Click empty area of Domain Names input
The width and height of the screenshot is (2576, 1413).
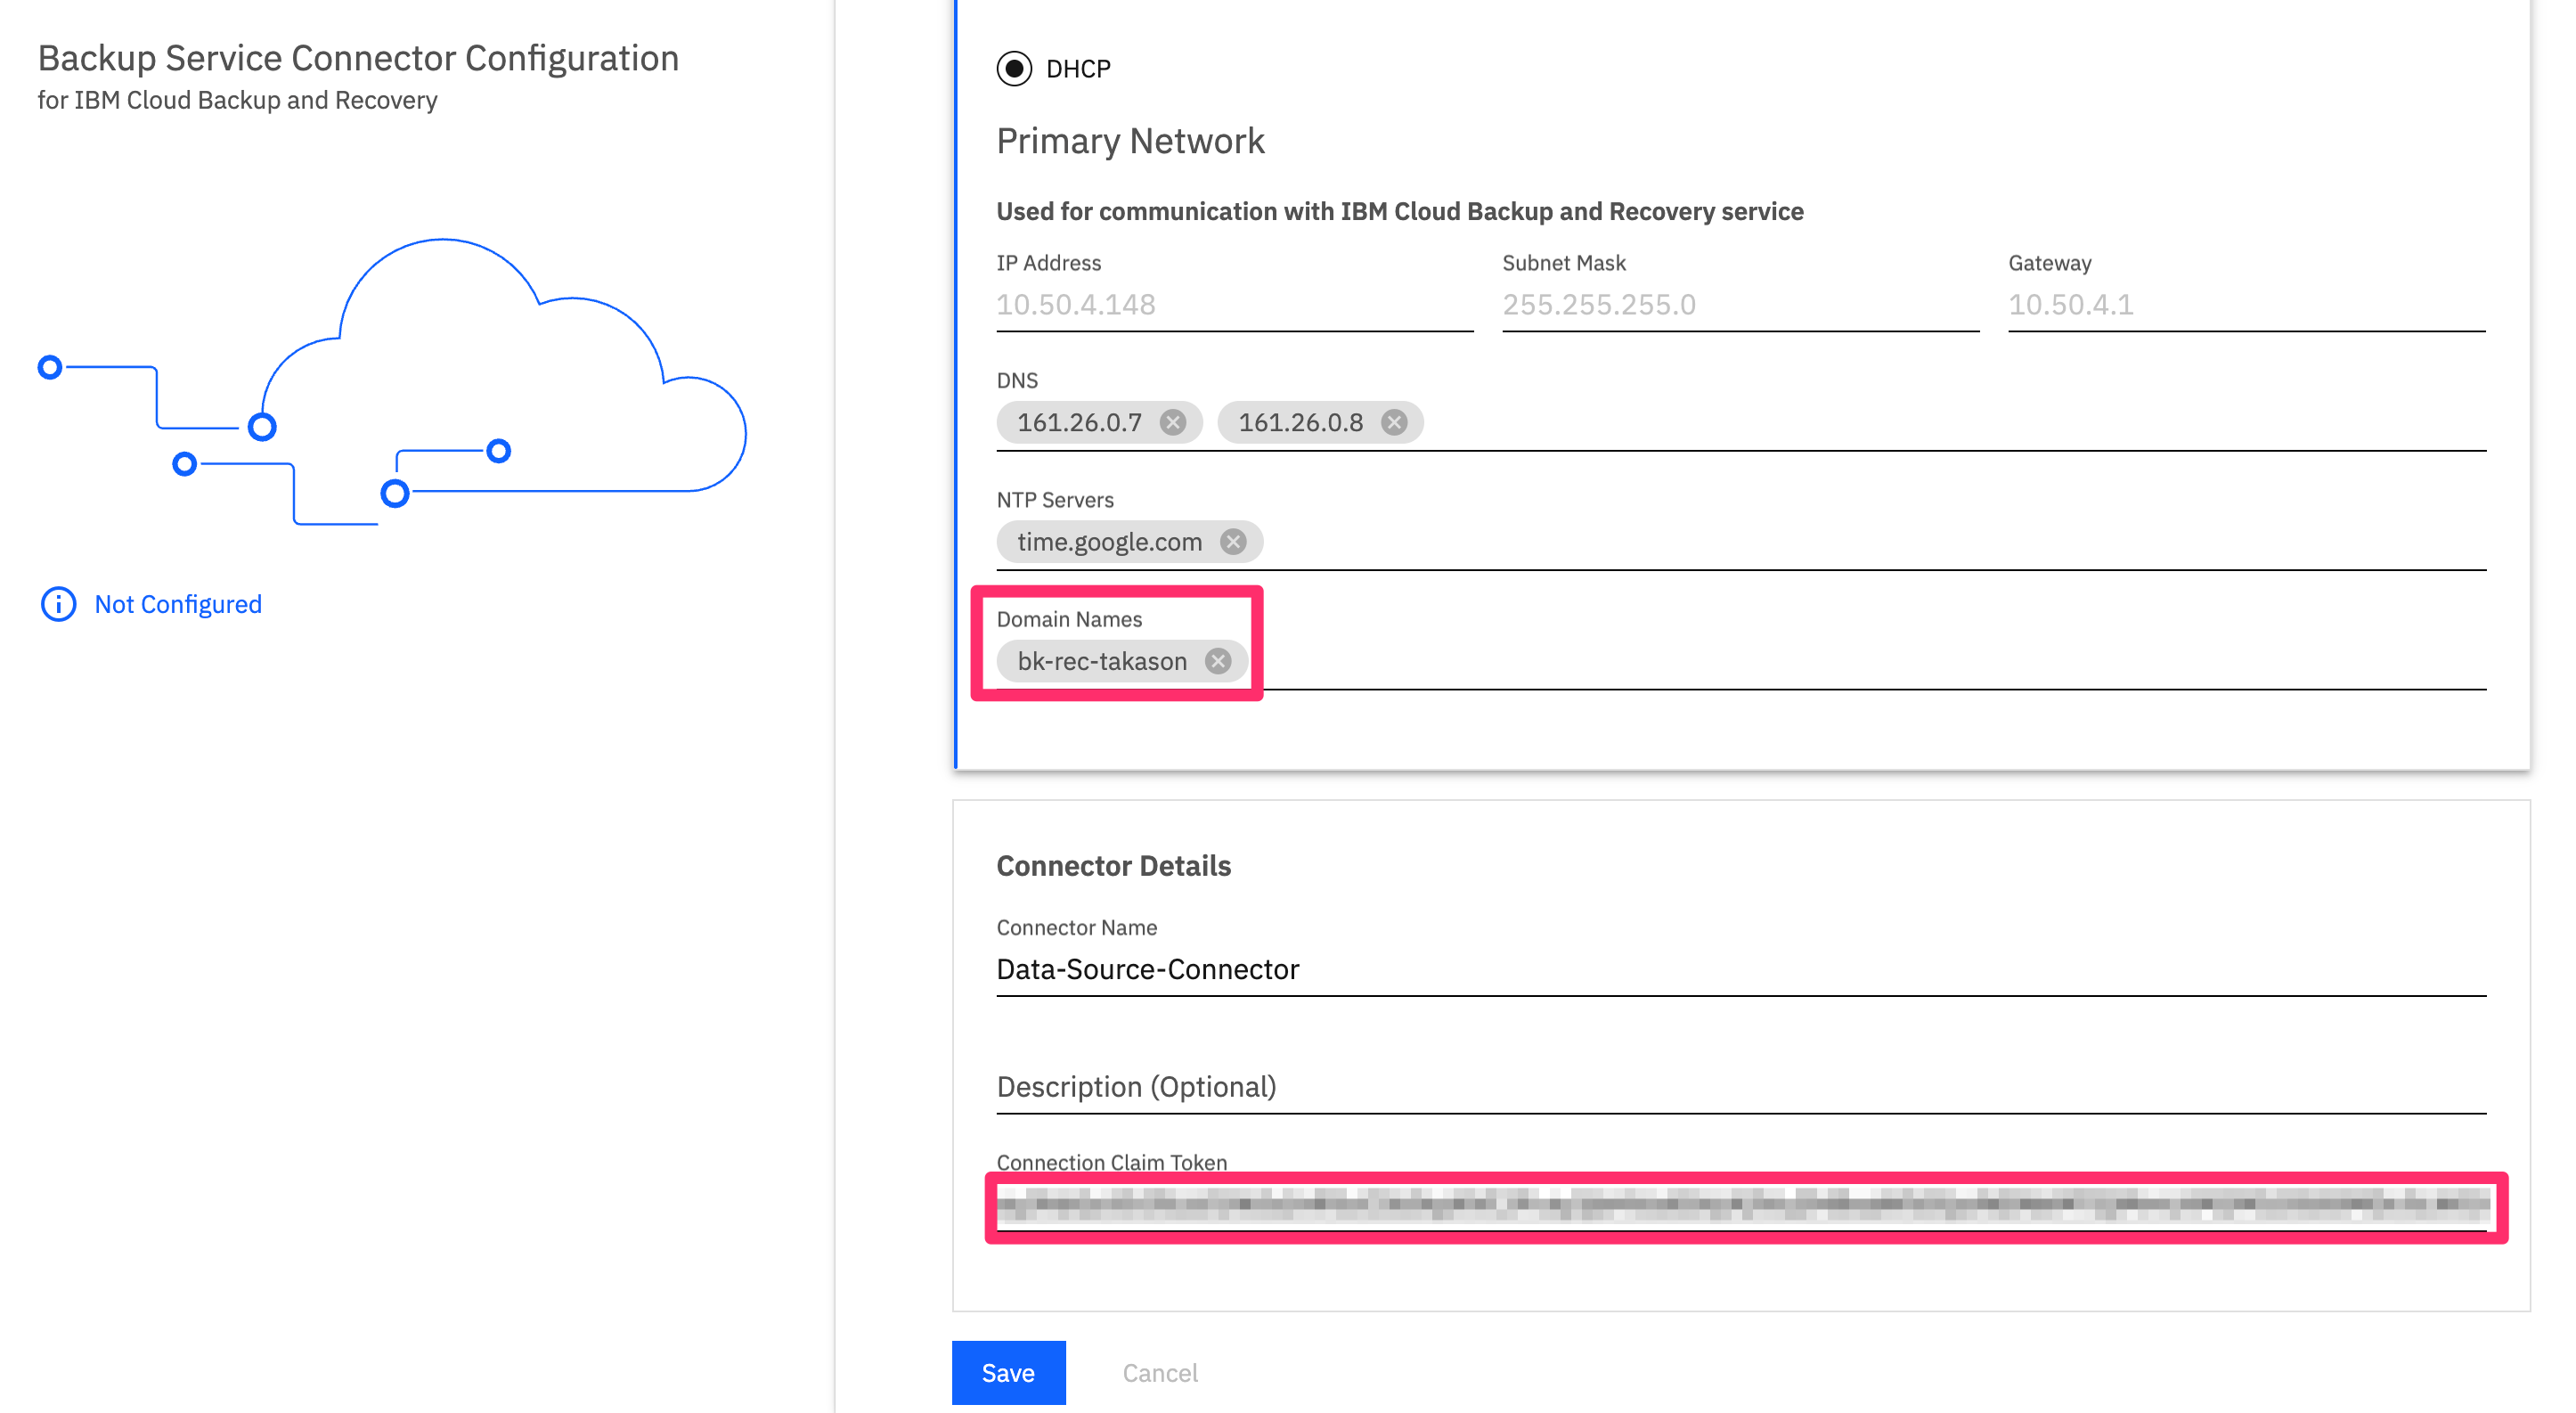pos(1870,661)
